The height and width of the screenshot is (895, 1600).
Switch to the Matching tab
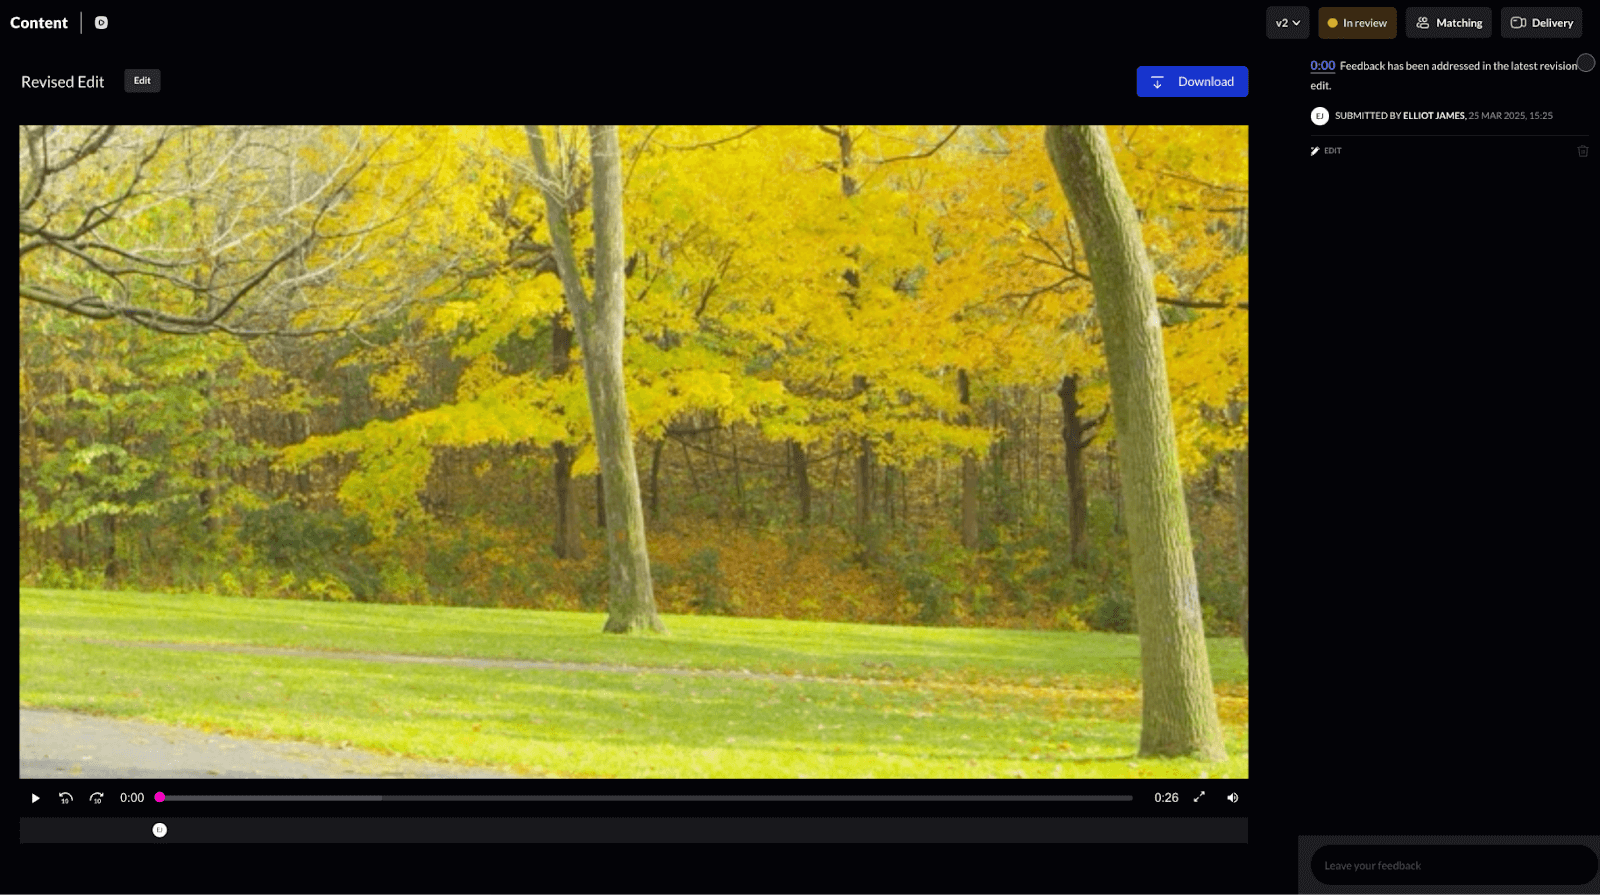[1449, 23]
